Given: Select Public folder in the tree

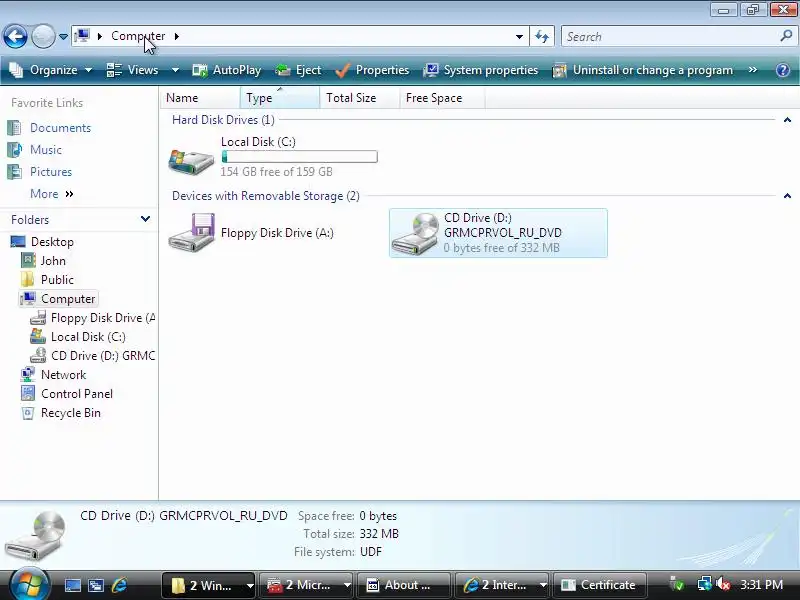Looking at the screenshot, I should (x=57, y=280).
